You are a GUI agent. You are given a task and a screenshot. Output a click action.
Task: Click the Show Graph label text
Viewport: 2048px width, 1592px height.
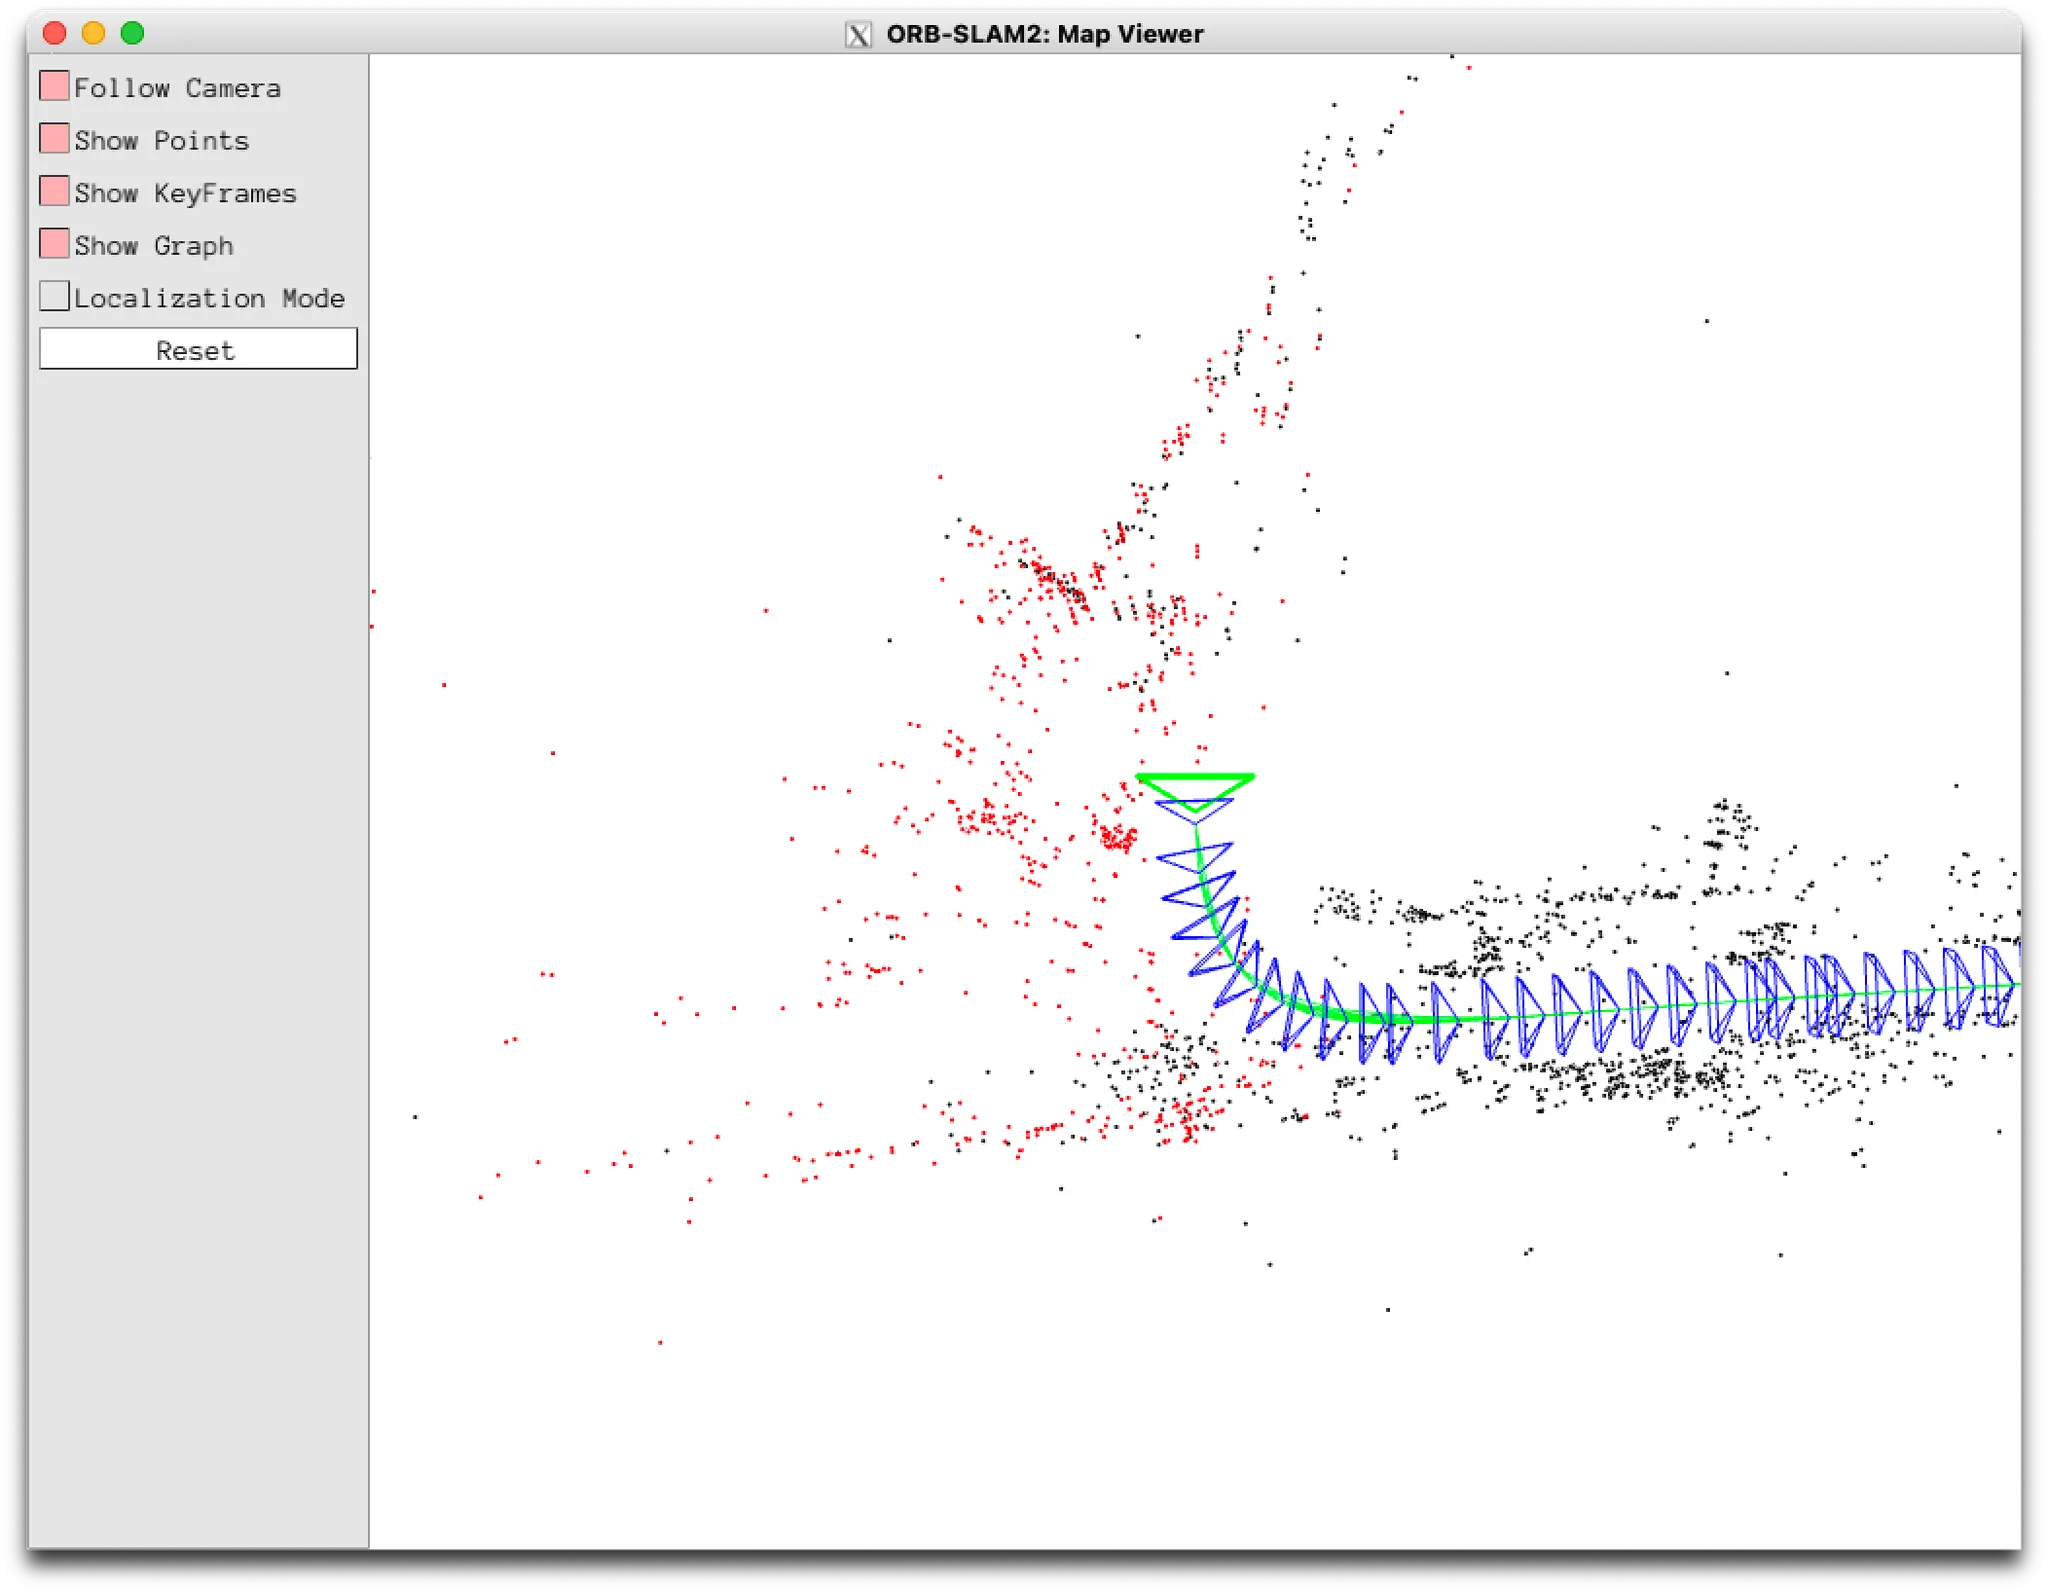click(153, 246)
